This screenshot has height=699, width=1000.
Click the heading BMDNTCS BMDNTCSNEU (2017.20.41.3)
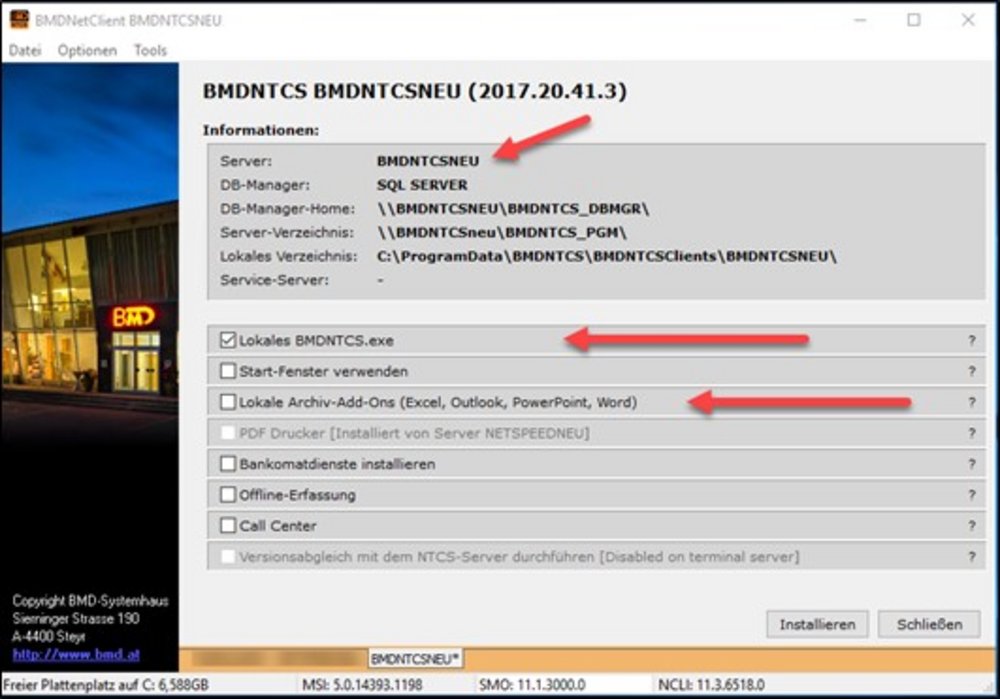click(x=415, y=91)
